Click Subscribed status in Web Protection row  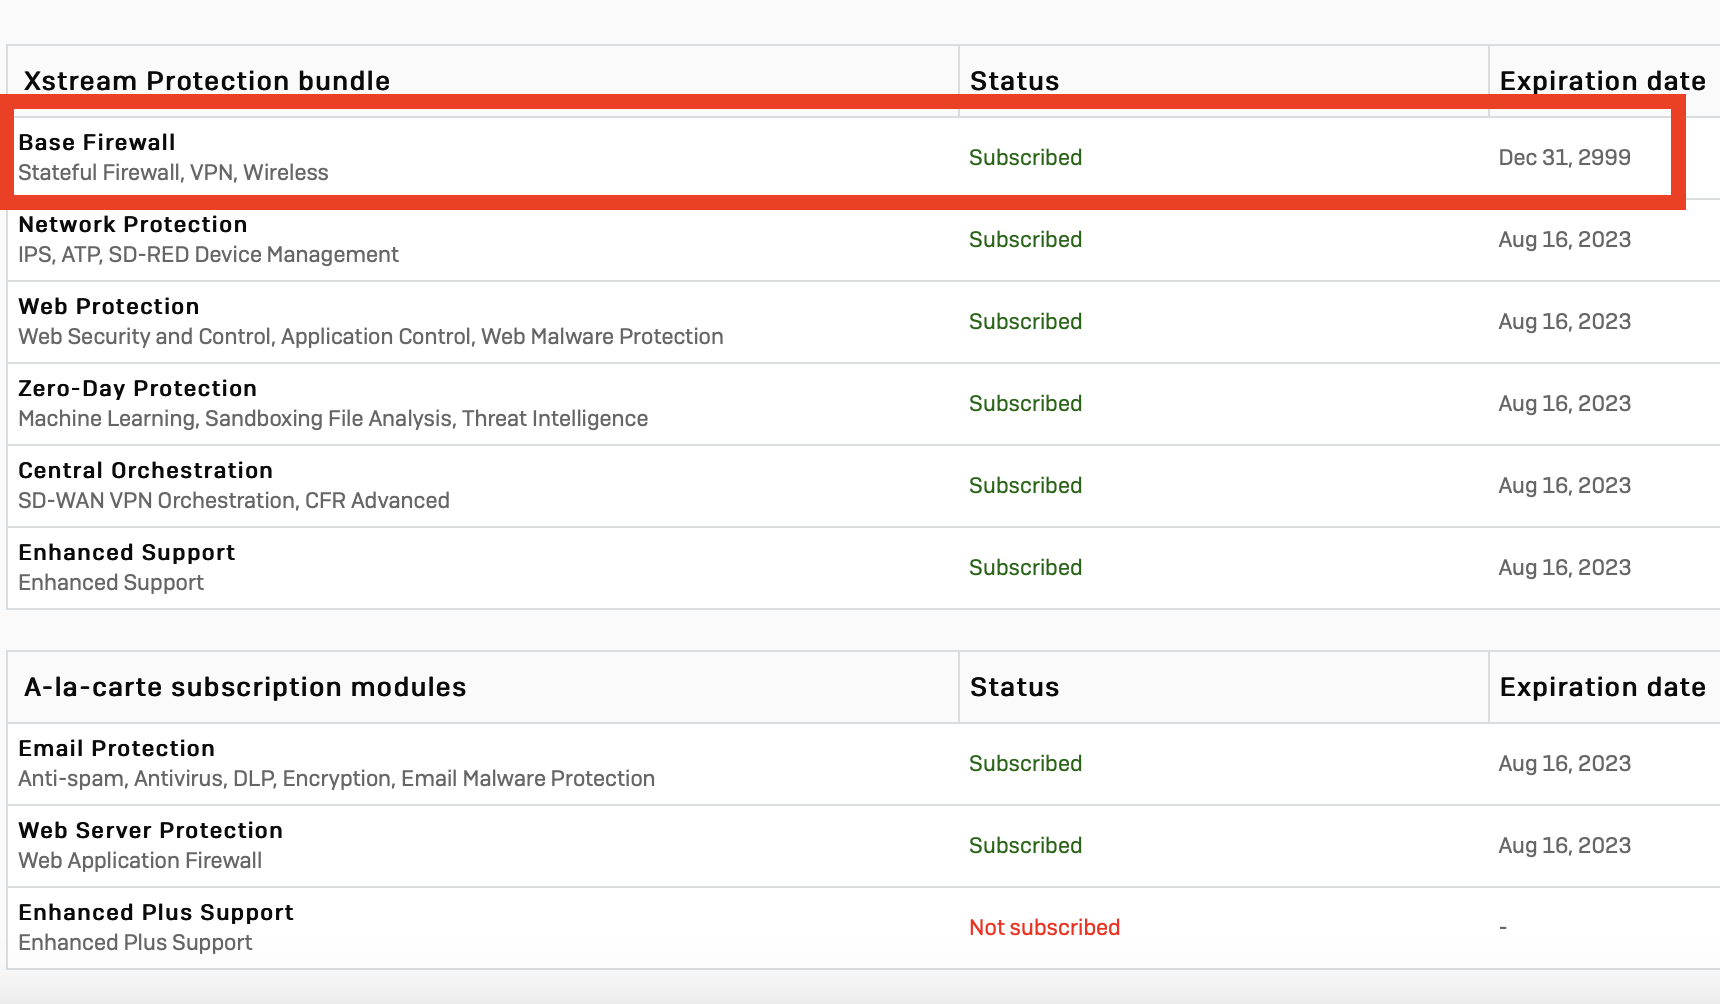(1026, 321)
